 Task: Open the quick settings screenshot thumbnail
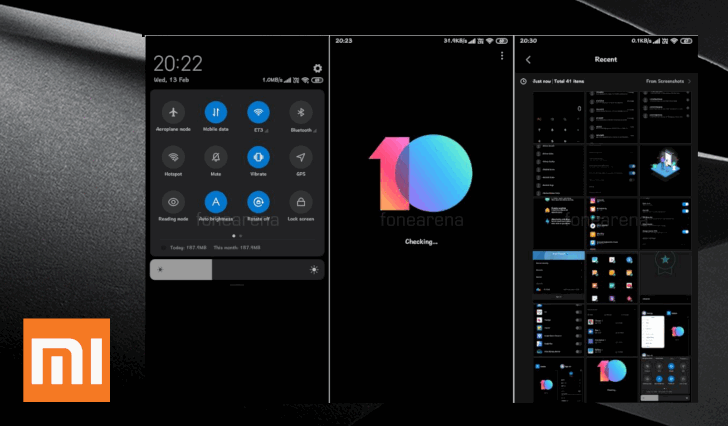coord(665,380)
